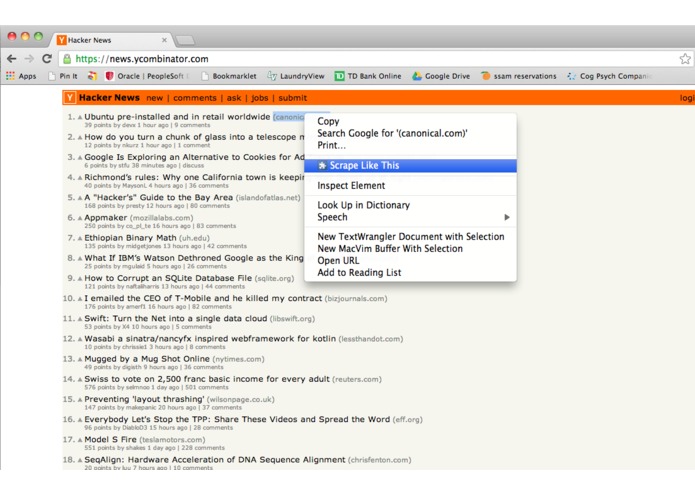Click the browser back arrow
The width and height of the screenshot is (695, 494).
click(x=12, y=58)
